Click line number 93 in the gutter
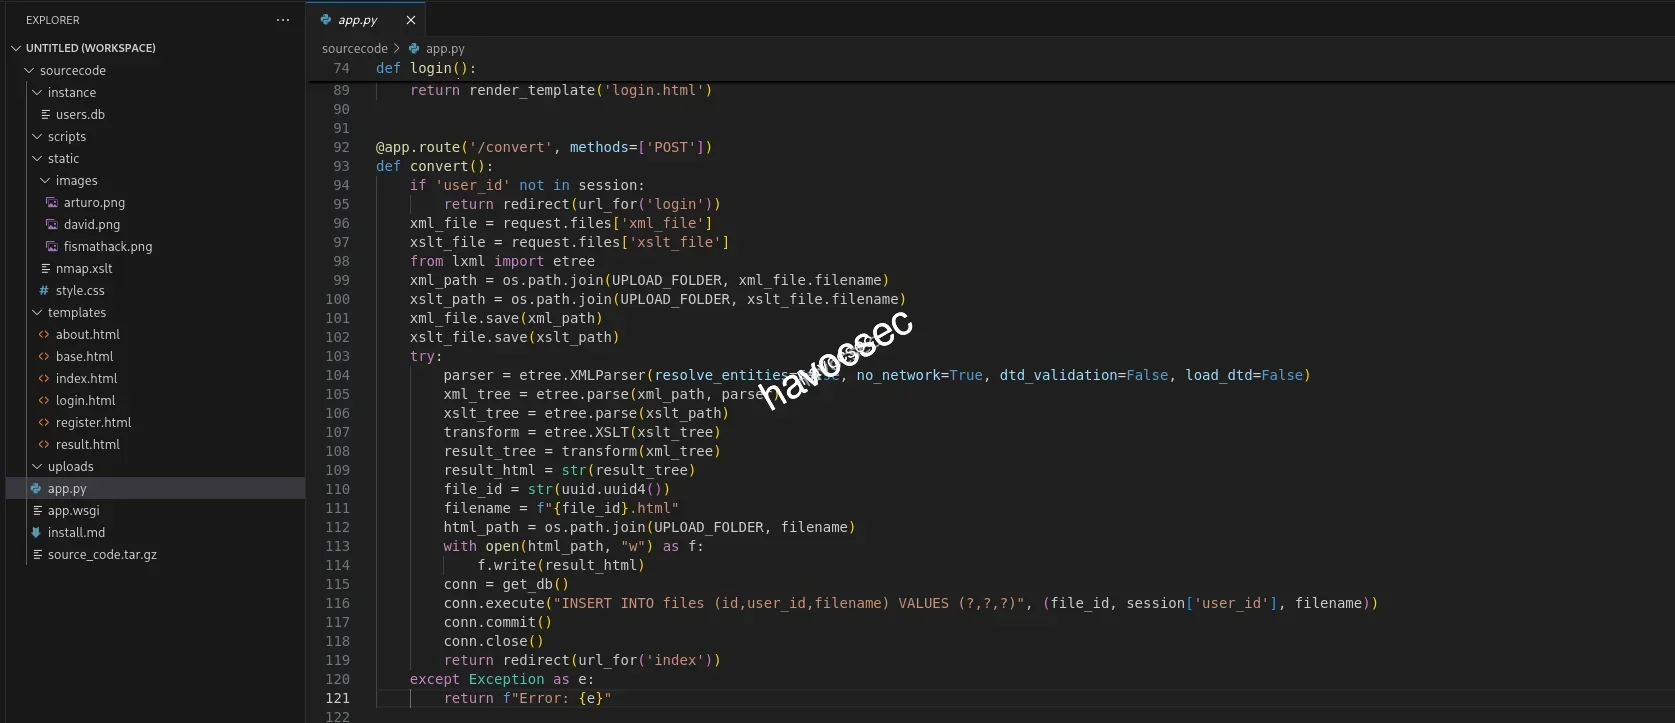Viewport: 1675px width, 723px height. [342, 166]
